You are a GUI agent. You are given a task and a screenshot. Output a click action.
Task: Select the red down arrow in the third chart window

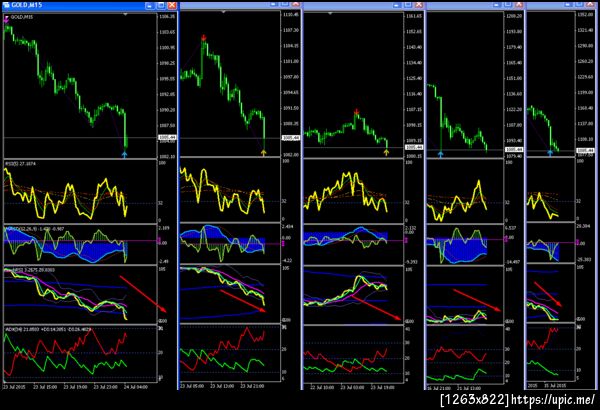click(x=357, y=112)
